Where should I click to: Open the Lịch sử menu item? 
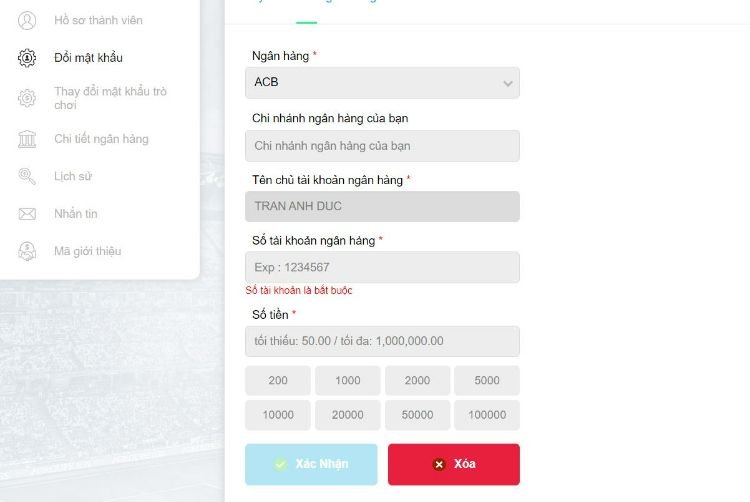[x=73, y=176]
